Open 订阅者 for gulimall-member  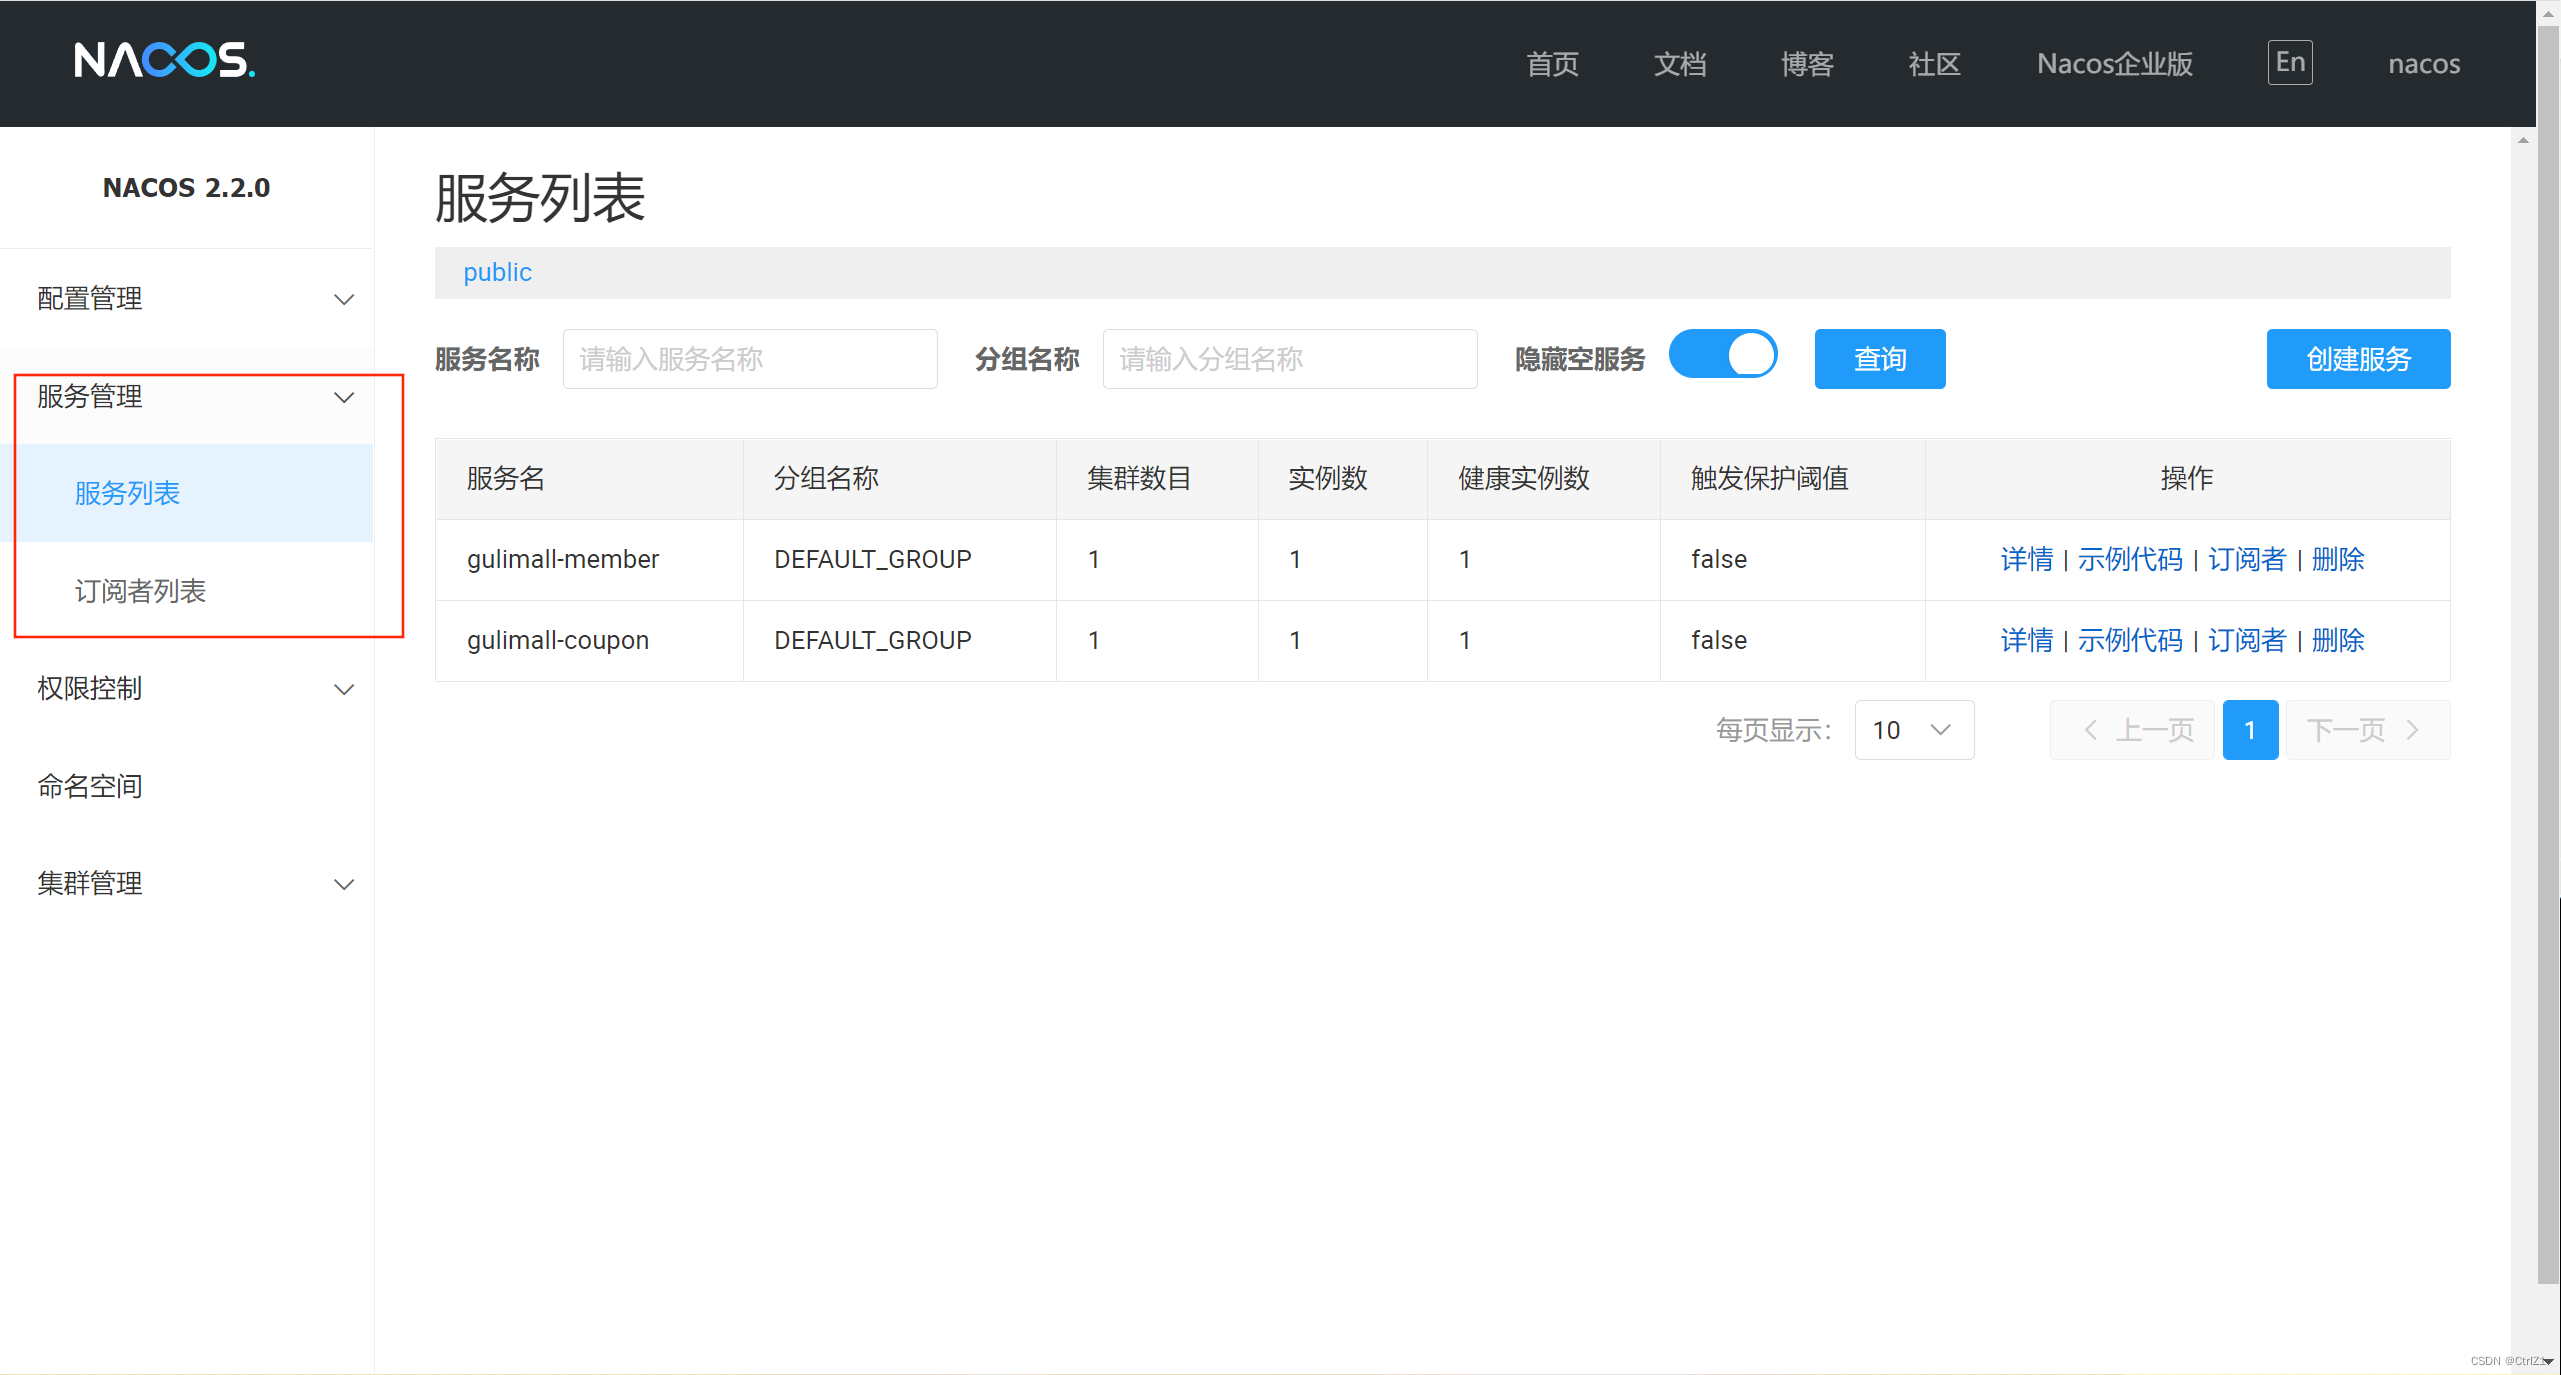[2247, 560]
